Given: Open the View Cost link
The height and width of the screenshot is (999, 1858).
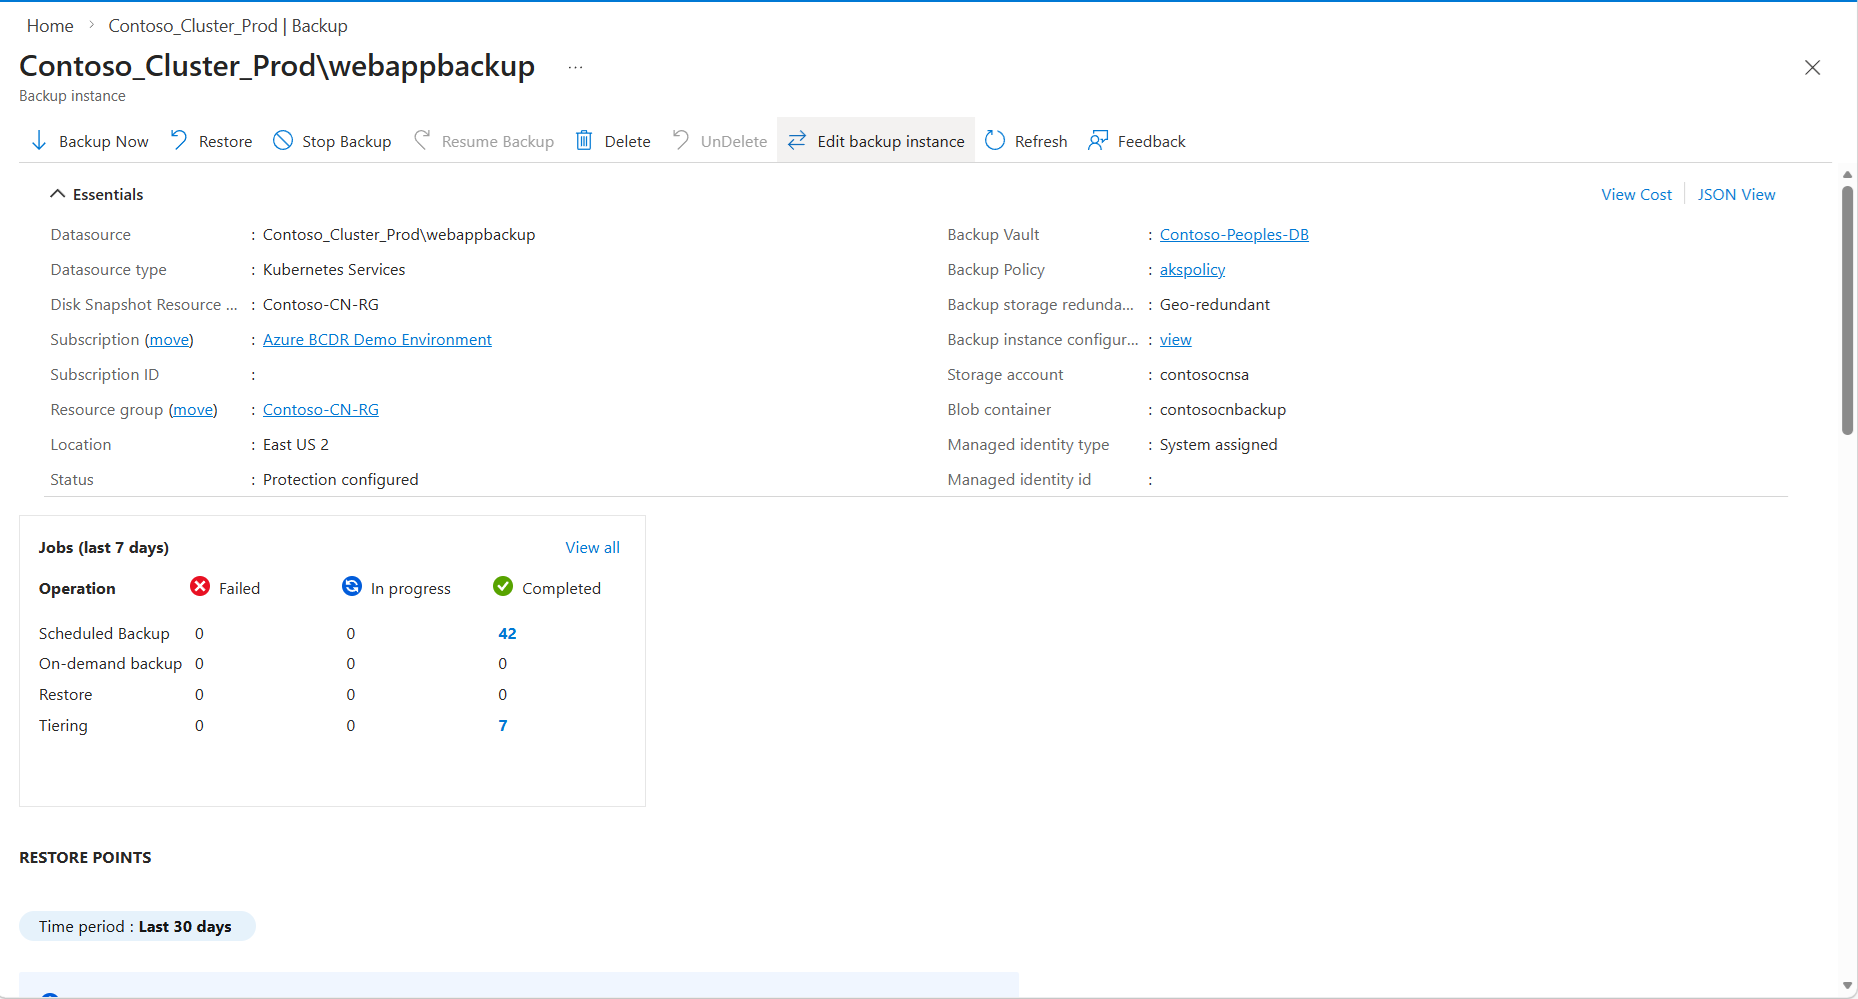Looking at the screenshot, I should [x=1636, y=195].
